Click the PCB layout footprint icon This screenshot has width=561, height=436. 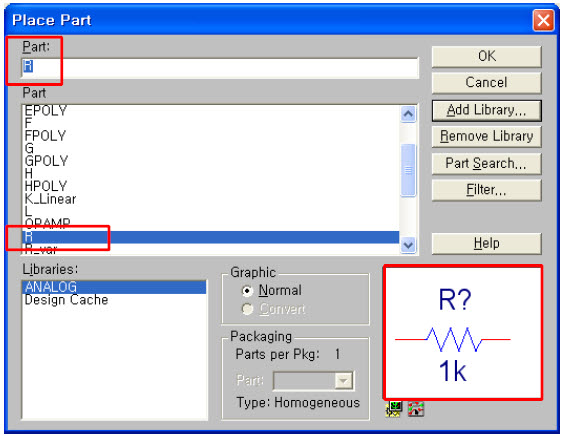416,410
